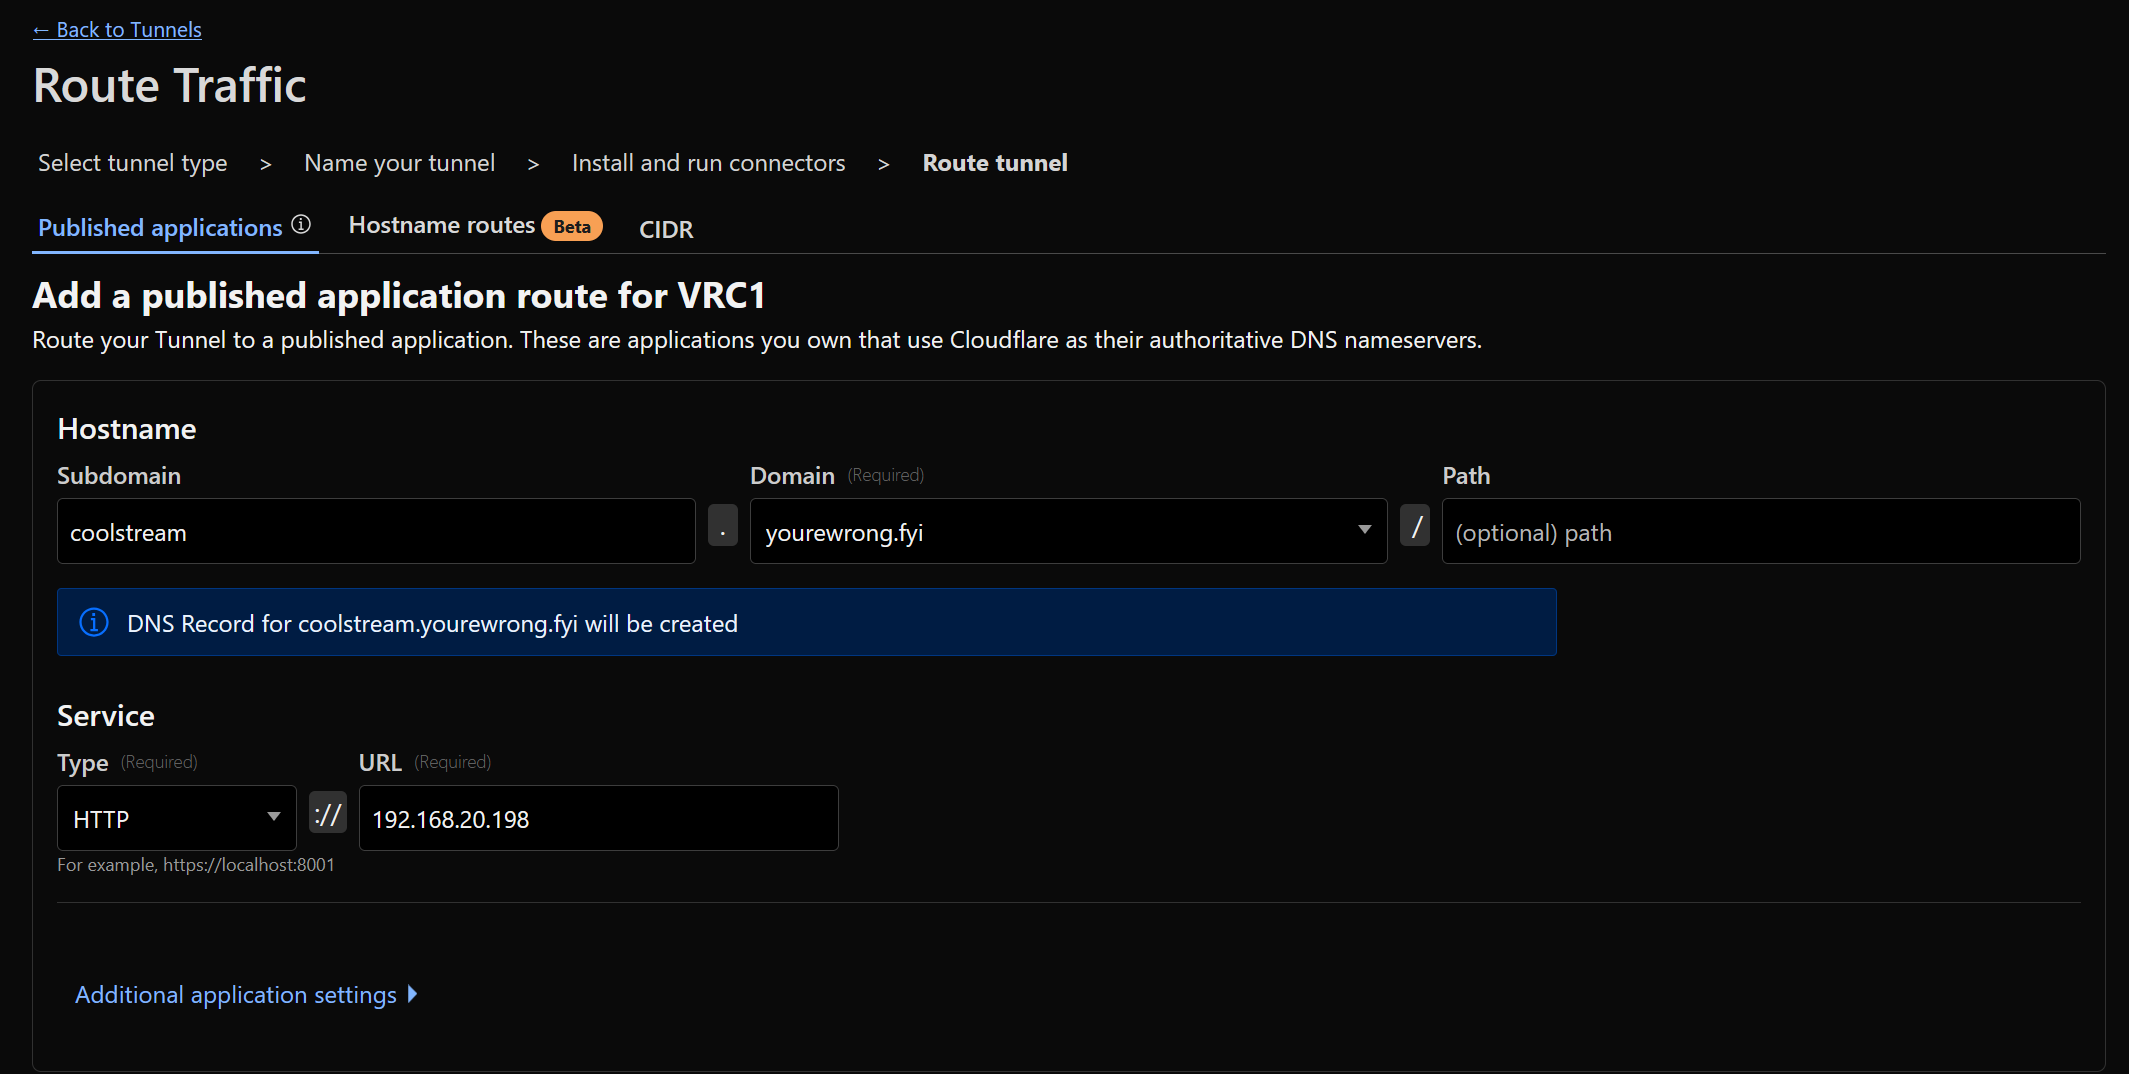The image size is (2129, 1074).
Task: Click the Beta badge on Hostname routes
Action: [x=572, y=227]
